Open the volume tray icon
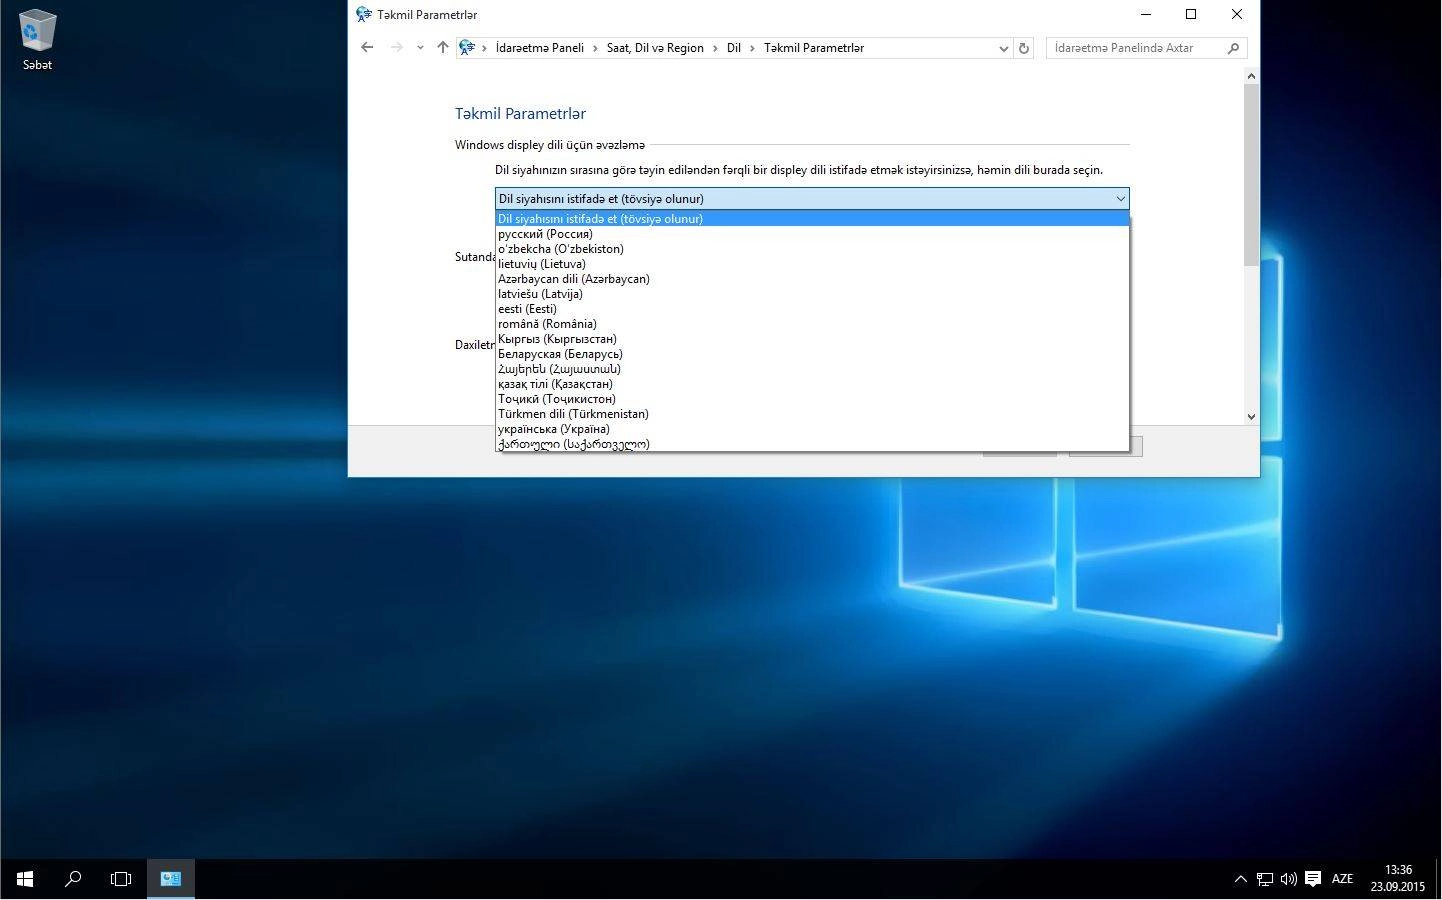The width and height of the screenshot is (1442, 900). (1288, 879)
